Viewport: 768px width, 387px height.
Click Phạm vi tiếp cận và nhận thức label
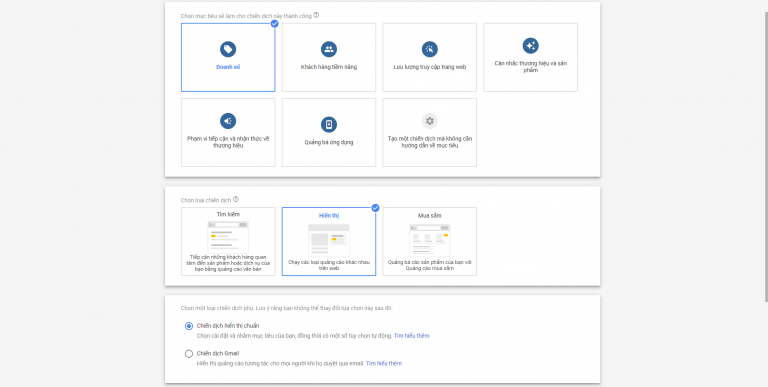point(228,142)
